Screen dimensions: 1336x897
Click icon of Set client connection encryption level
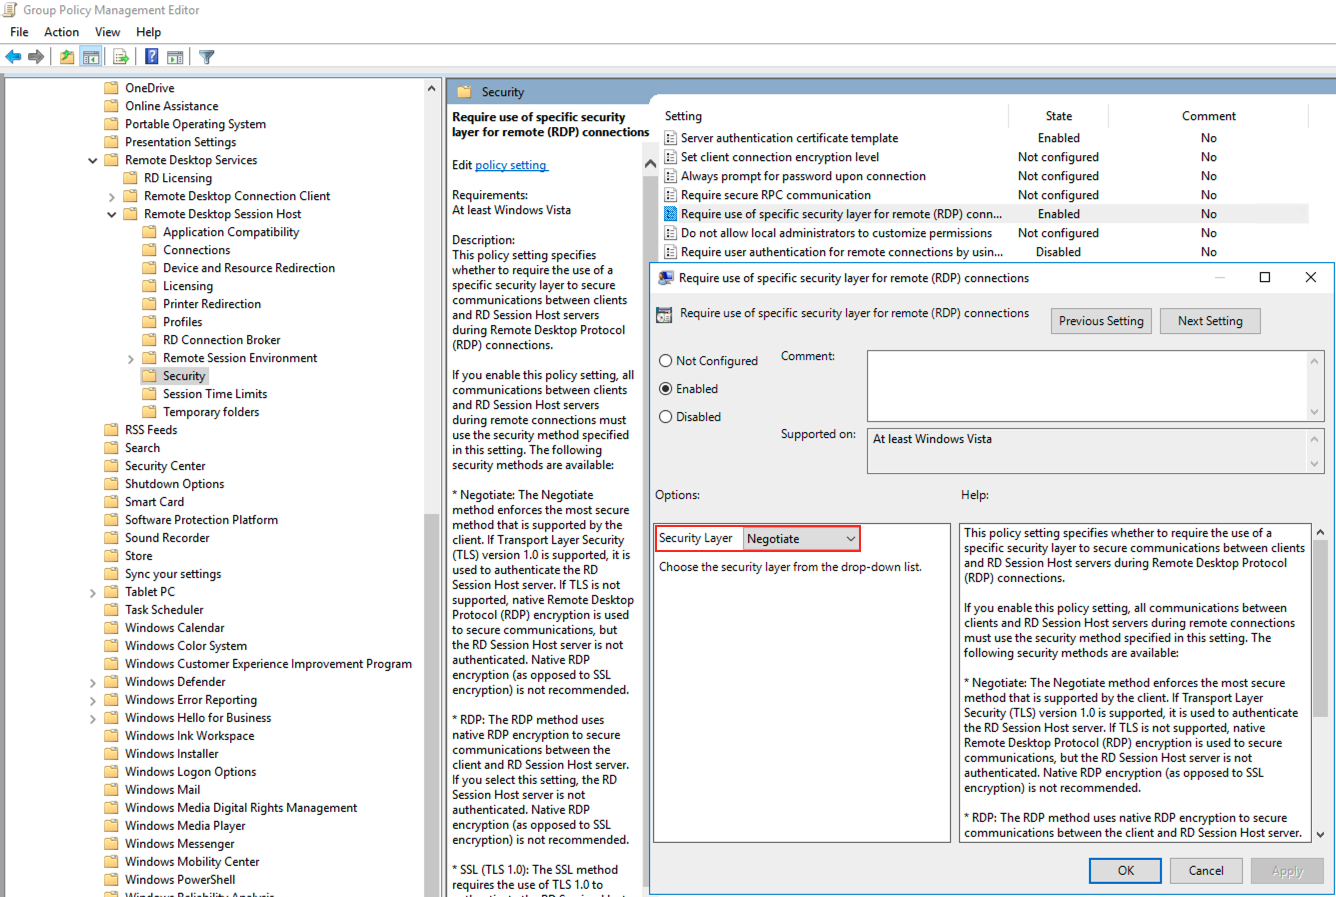pyautogui.click(x=671, y=157)
